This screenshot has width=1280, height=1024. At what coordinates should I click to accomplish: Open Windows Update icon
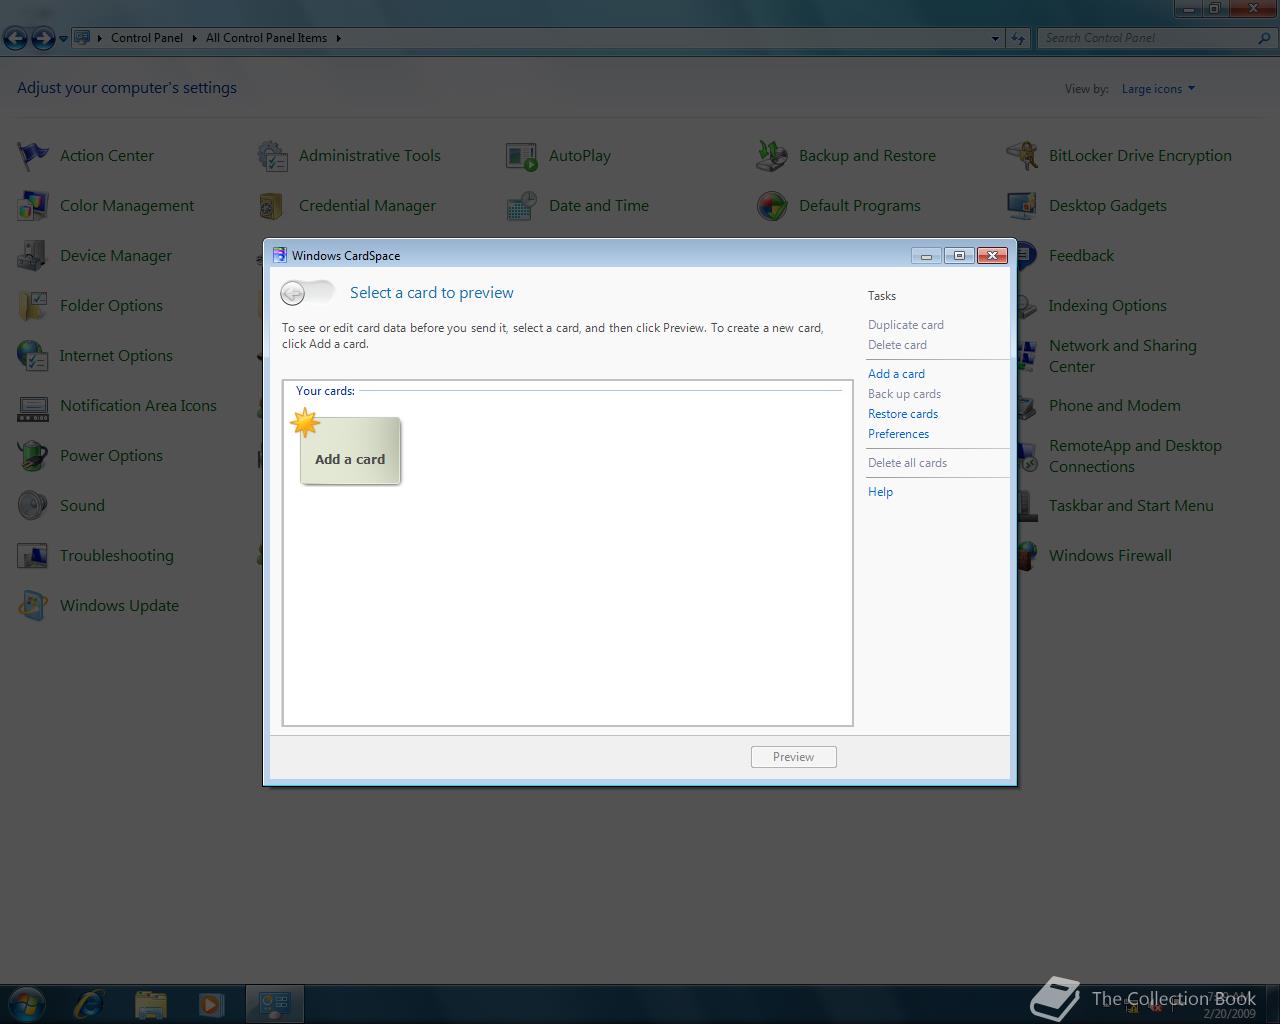(x=33, y=605)
